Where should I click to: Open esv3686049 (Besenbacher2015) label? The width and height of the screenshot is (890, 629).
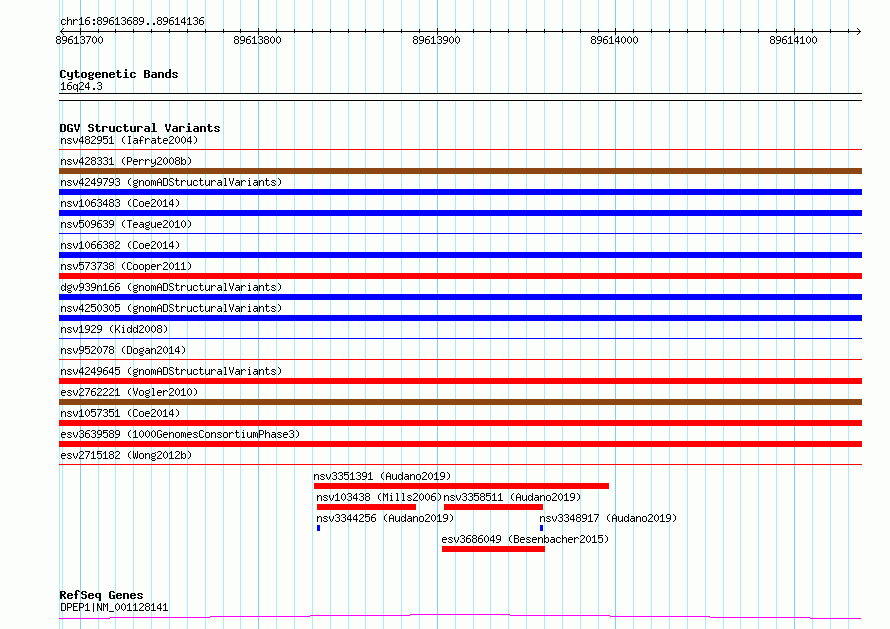click(x=525, y=539)
